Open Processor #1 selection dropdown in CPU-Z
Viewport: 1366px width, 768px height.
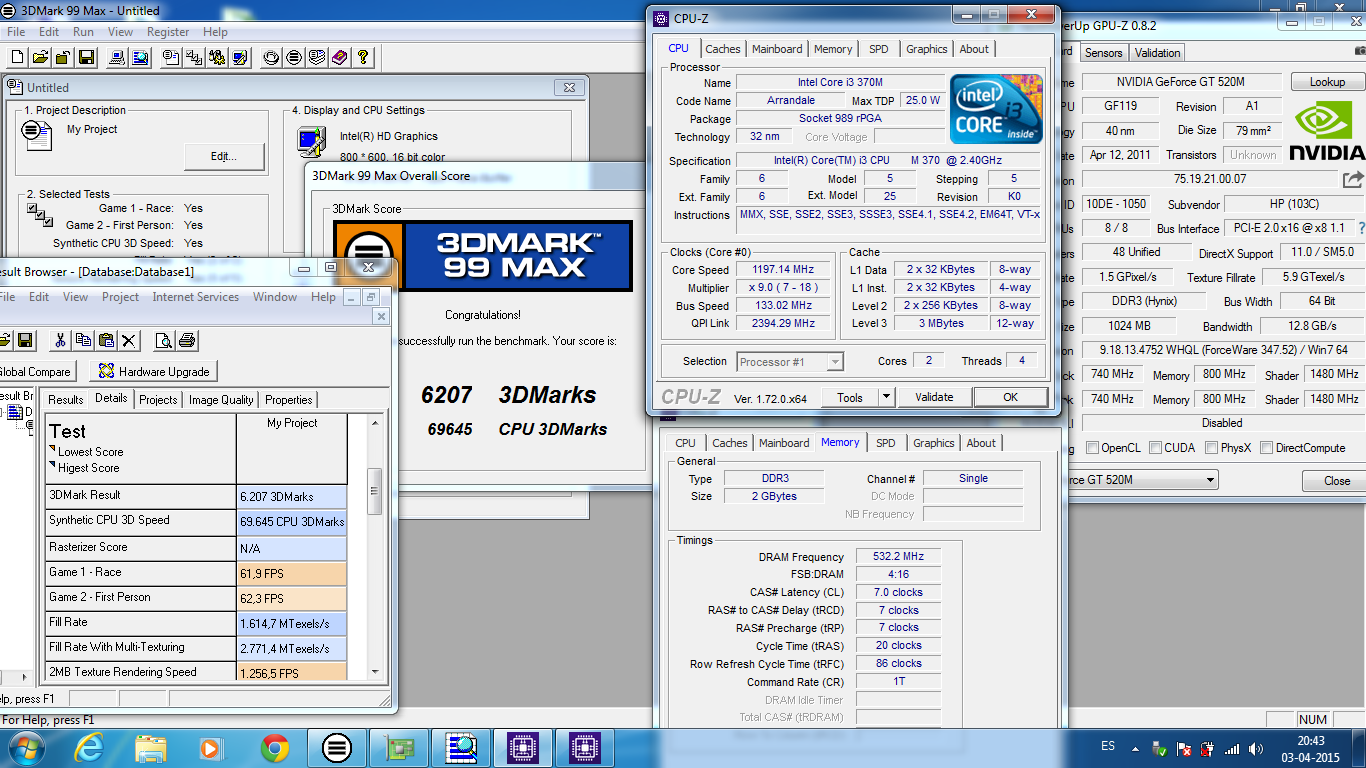pos(790,361)
